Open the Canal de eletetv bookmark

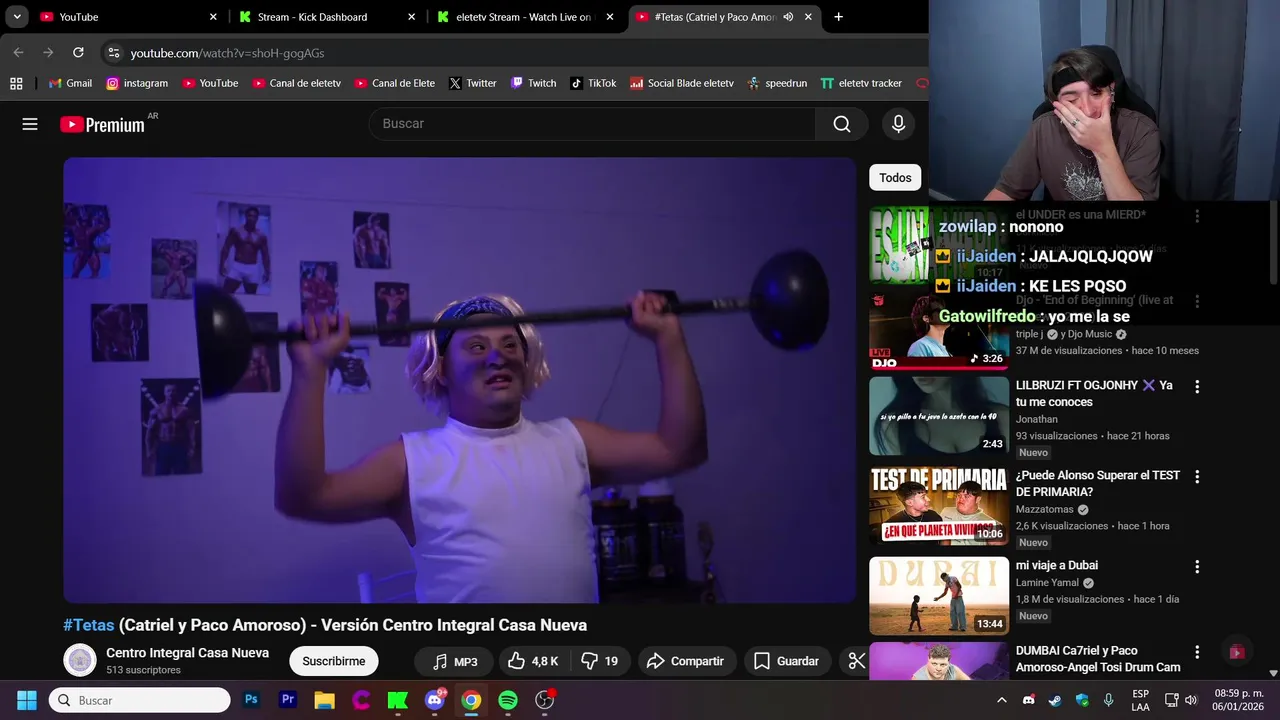click(296, 83)
